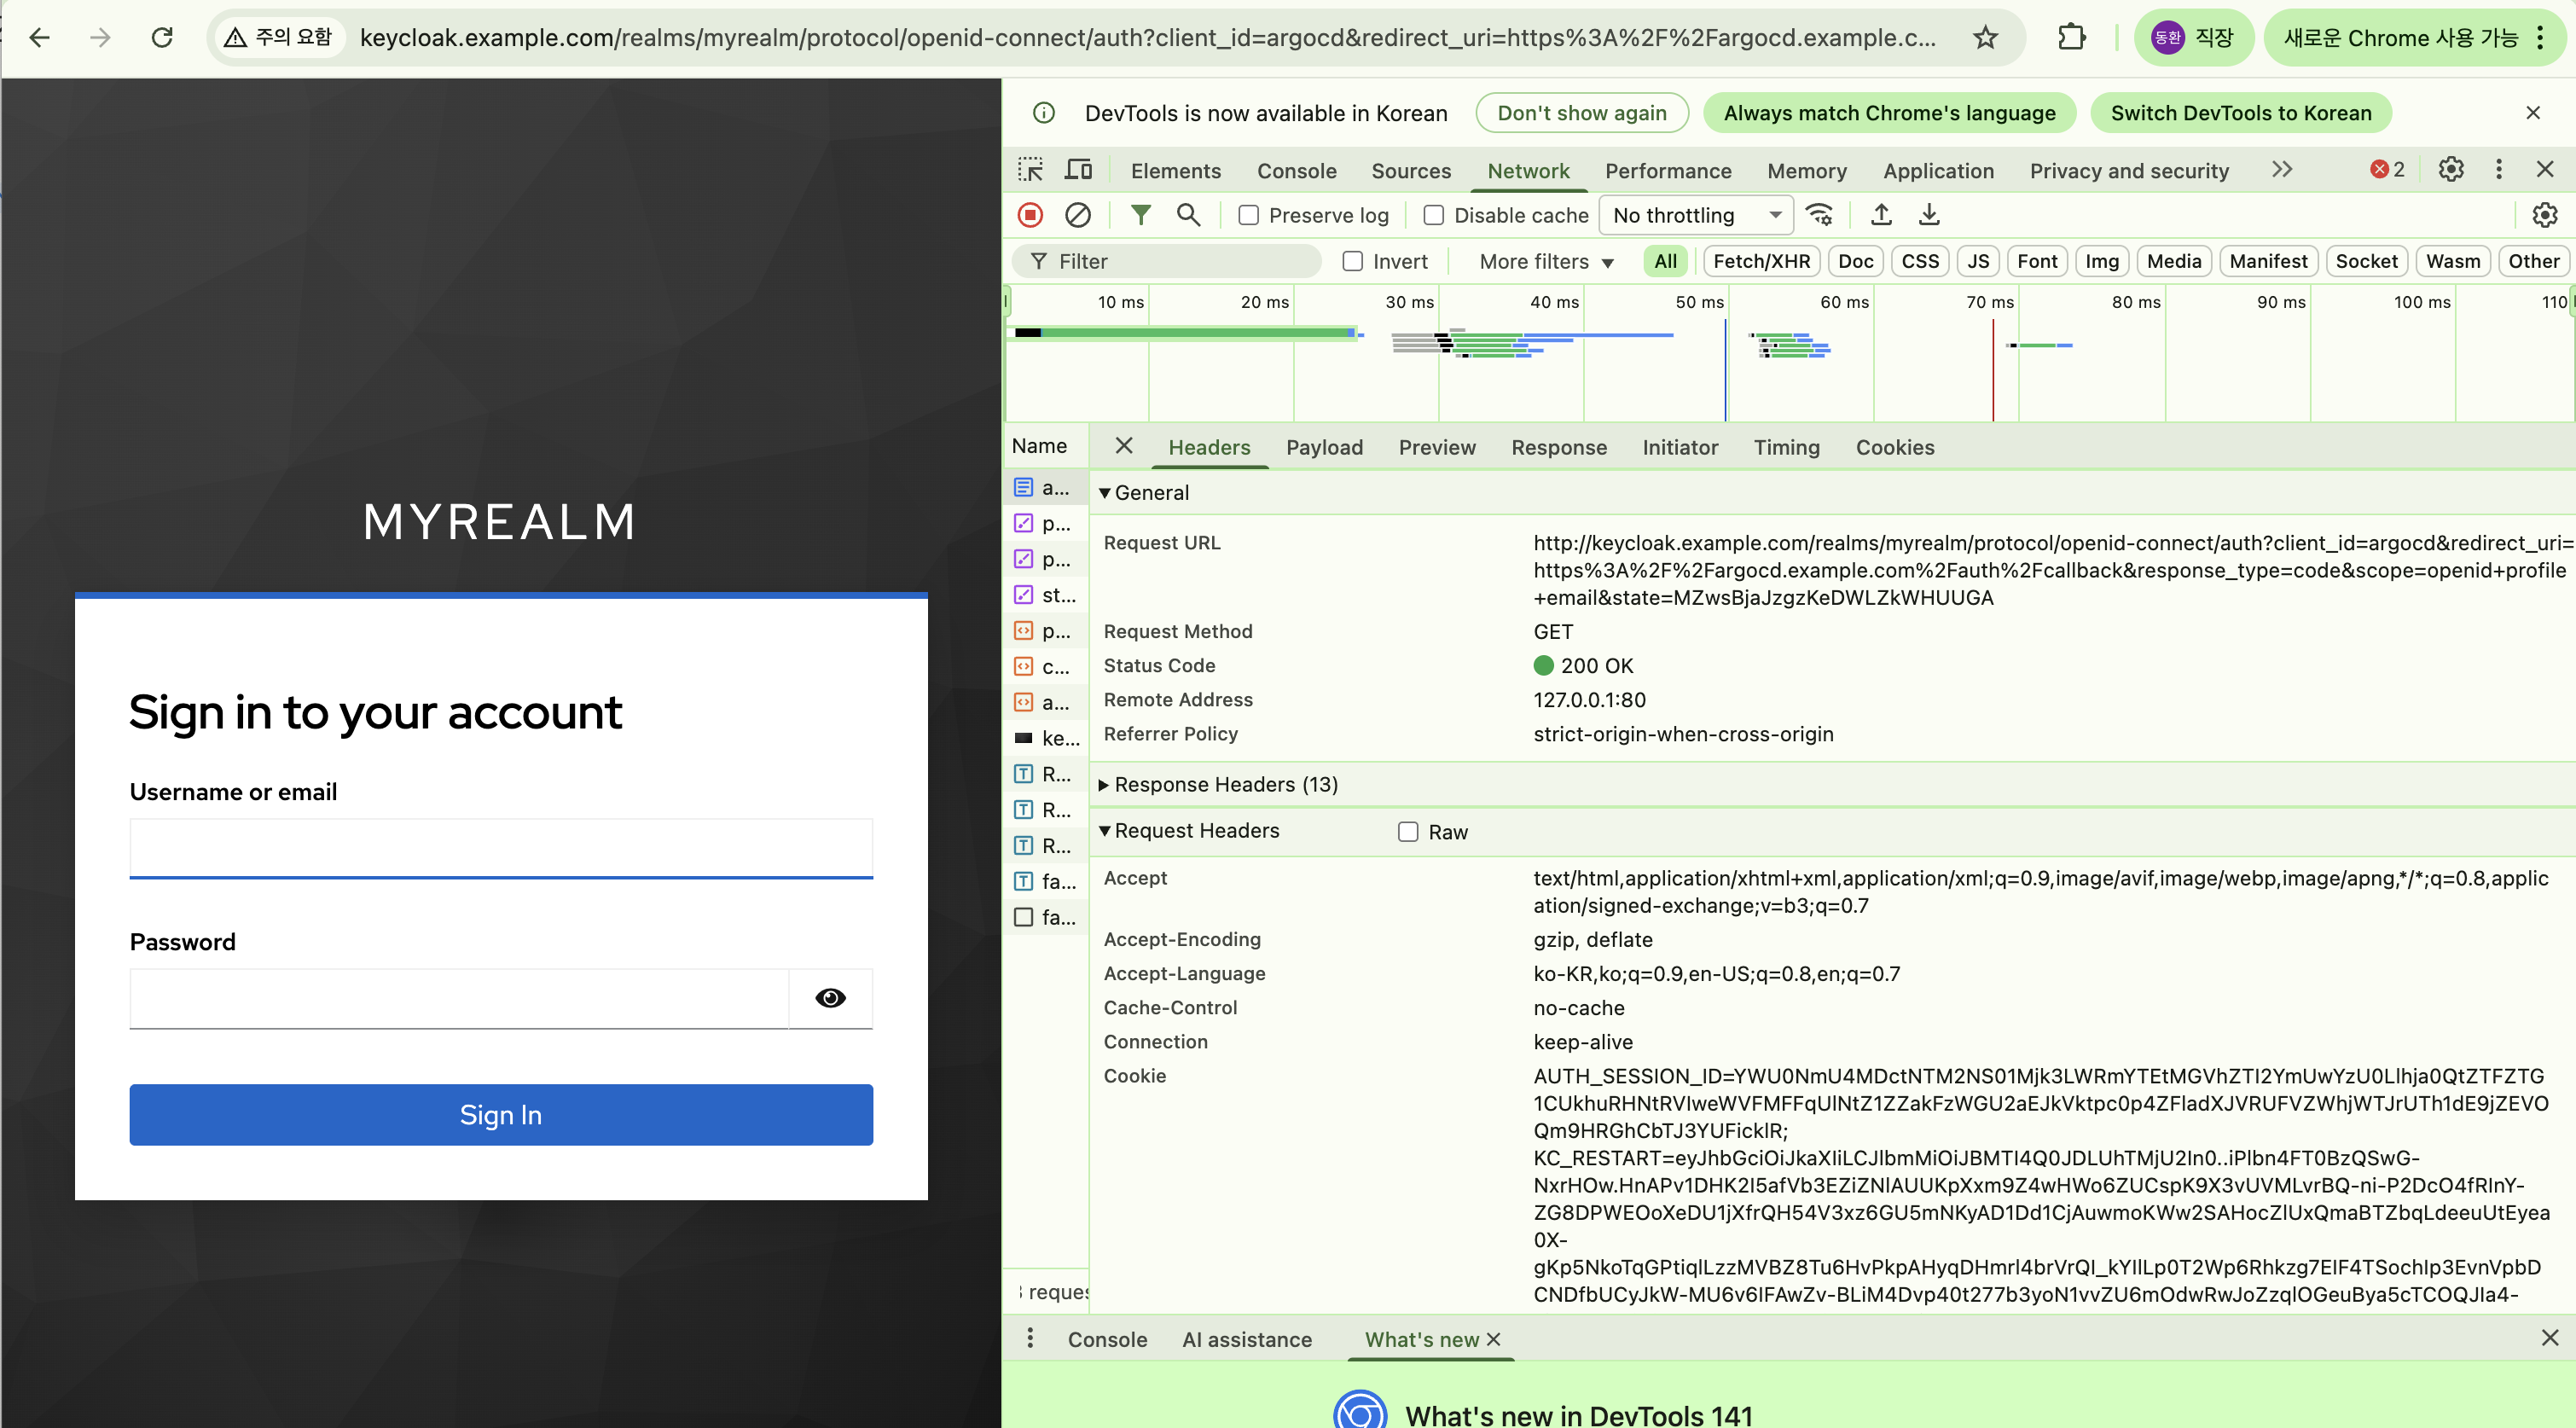Open DevTools settings gear icon
This screenshot has width=2576, height=1428.
[2450, 170]
